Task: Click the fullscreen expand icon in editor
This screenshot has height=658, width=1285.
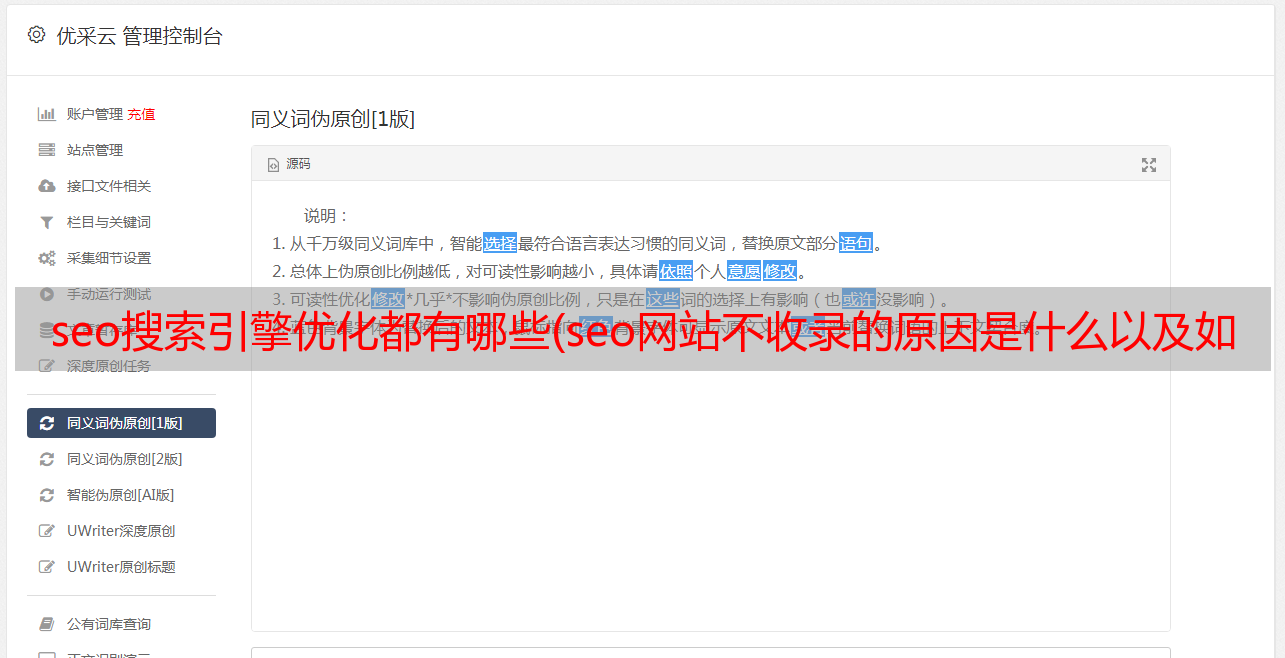Action: pos(1149,165)
